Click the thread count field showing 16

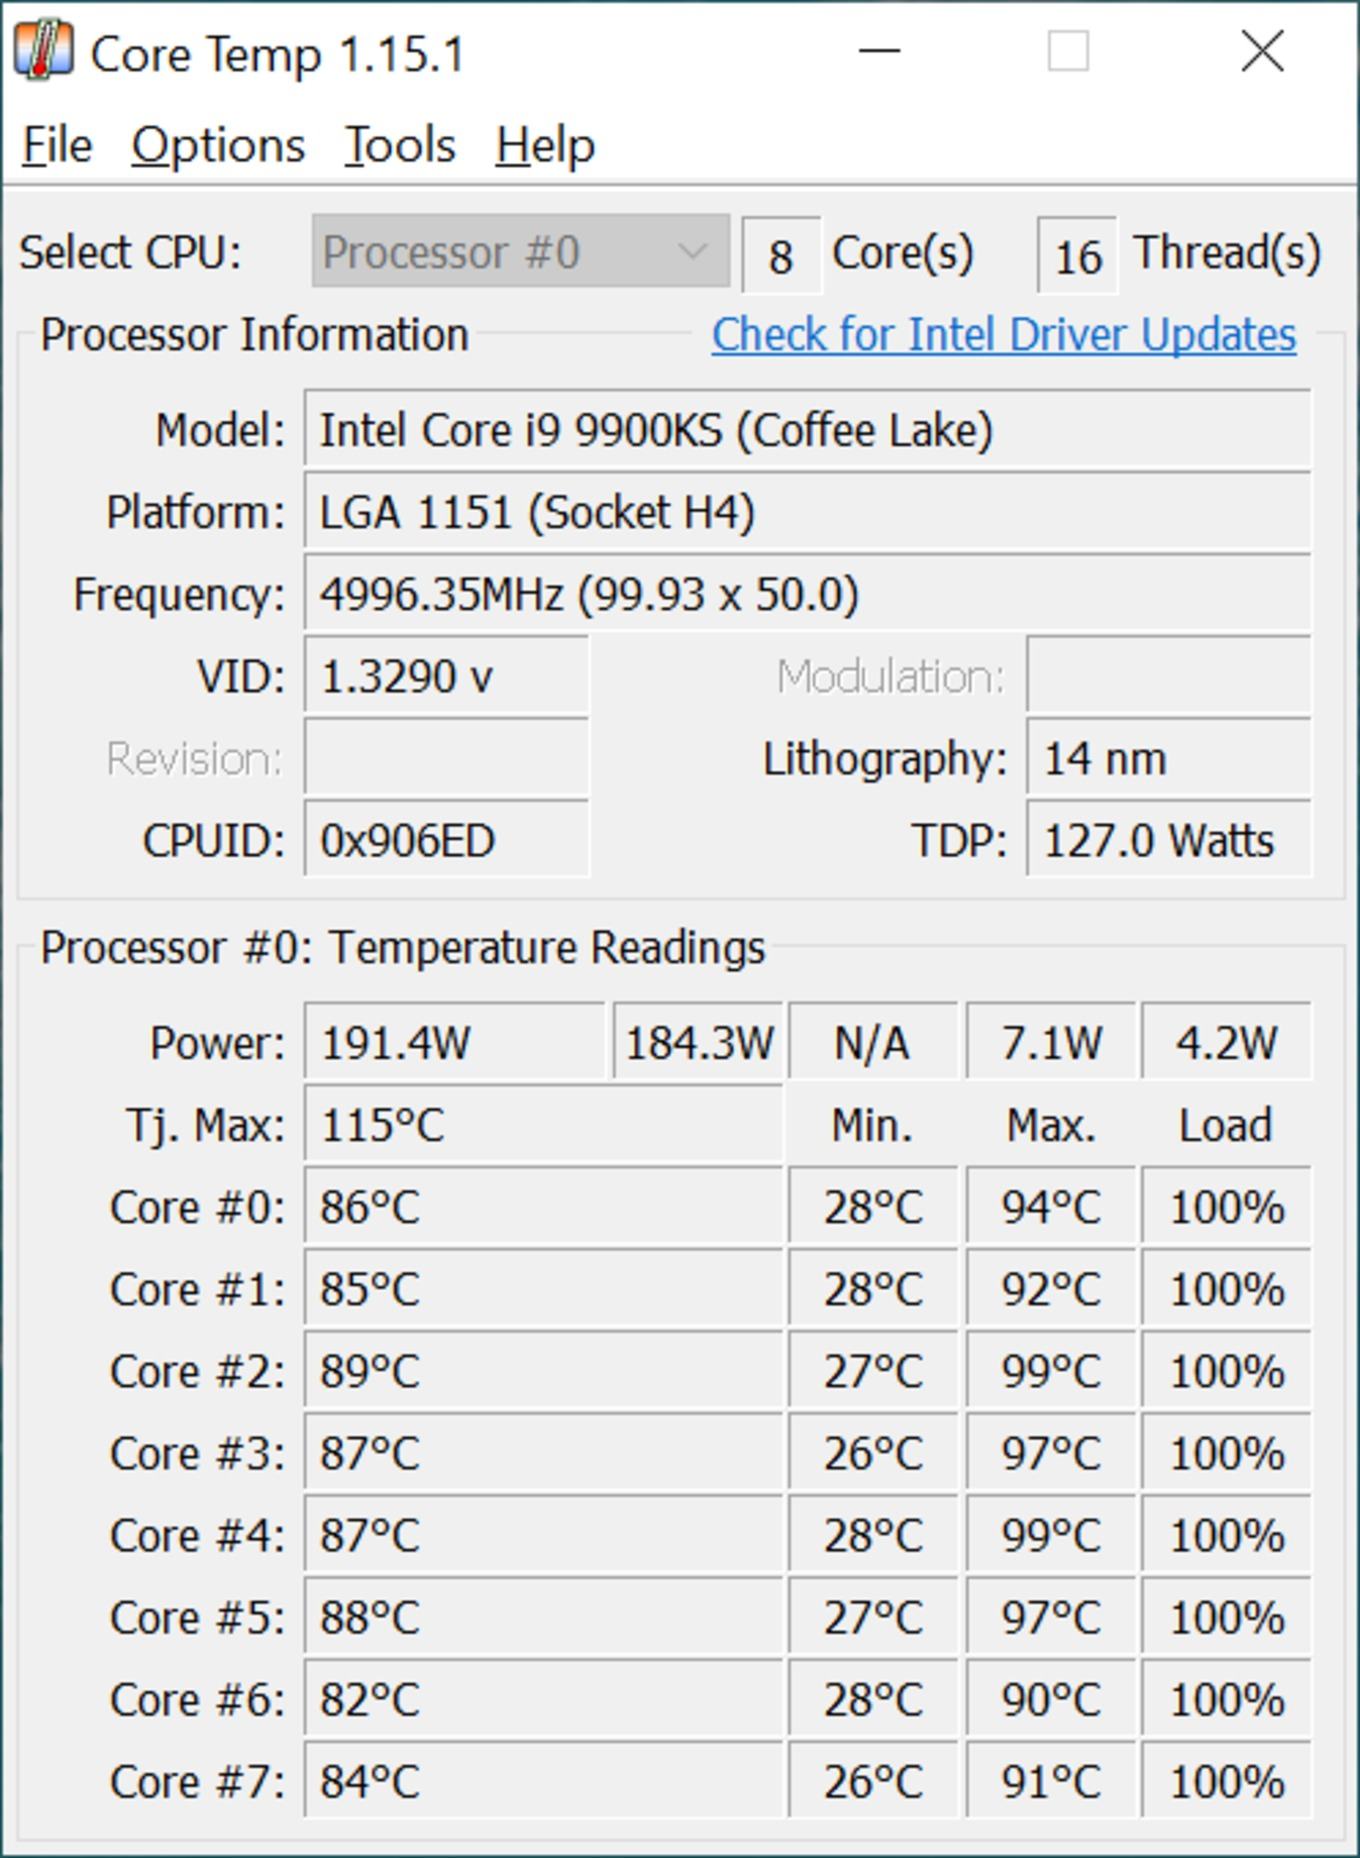1077,256
